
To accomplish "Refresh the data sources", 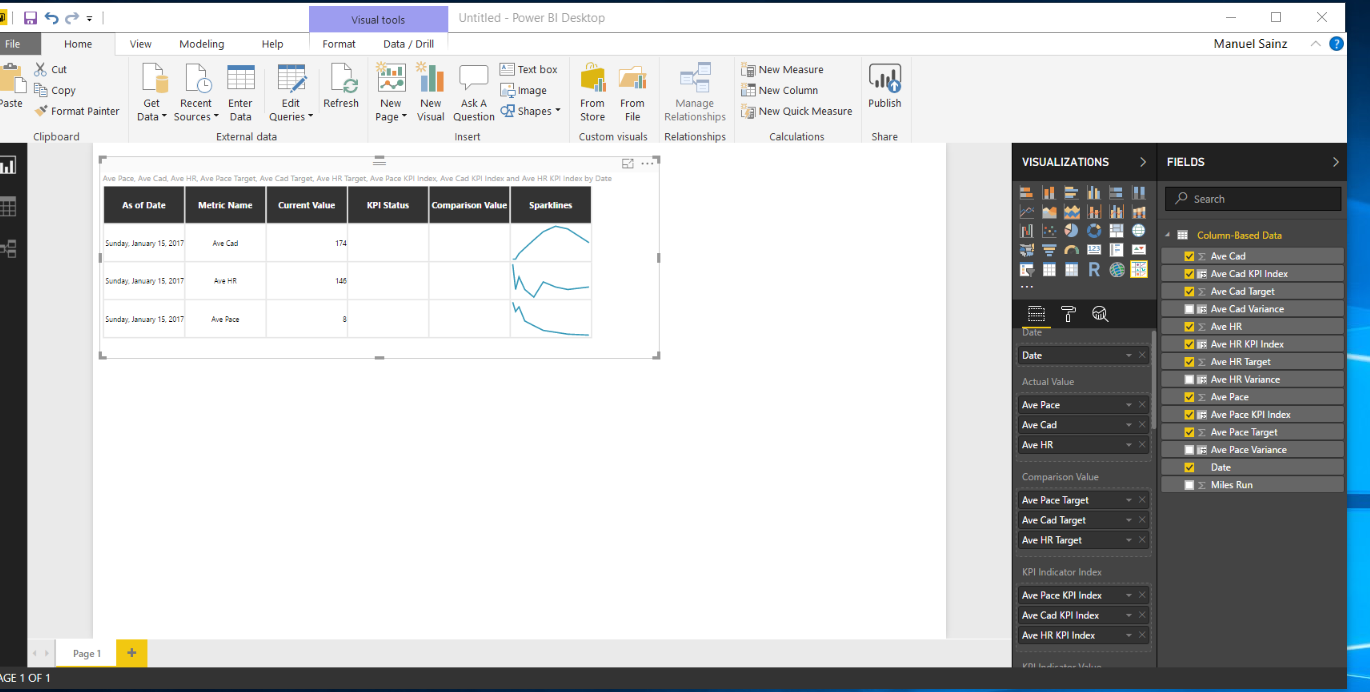I will [341, 87].
